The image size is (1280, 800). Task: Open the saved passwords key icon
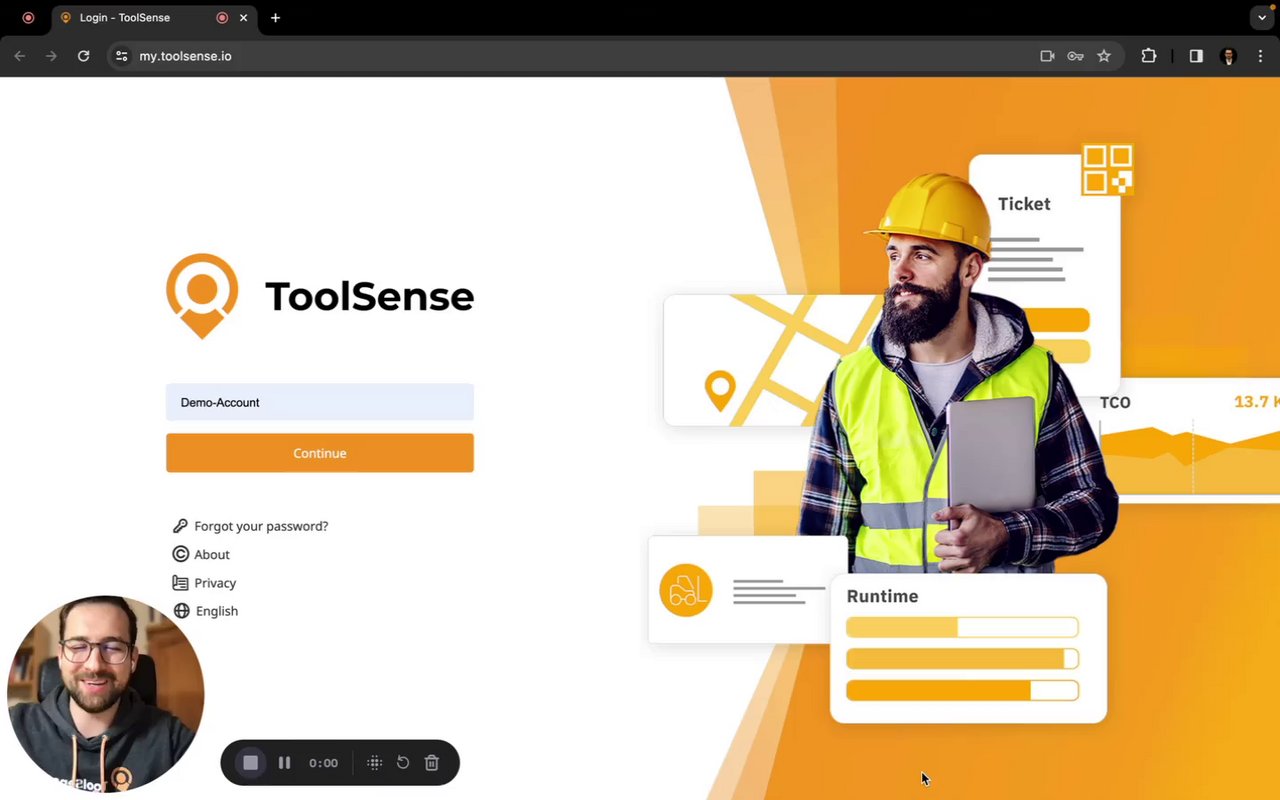coord(1075,56)
